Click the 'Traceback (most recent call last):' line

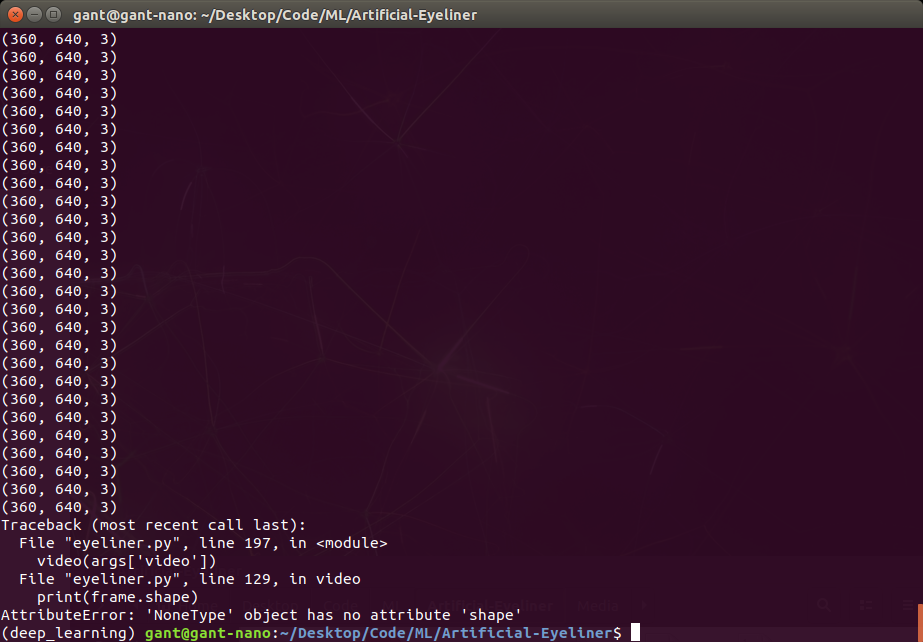click(x=154, y=525)
